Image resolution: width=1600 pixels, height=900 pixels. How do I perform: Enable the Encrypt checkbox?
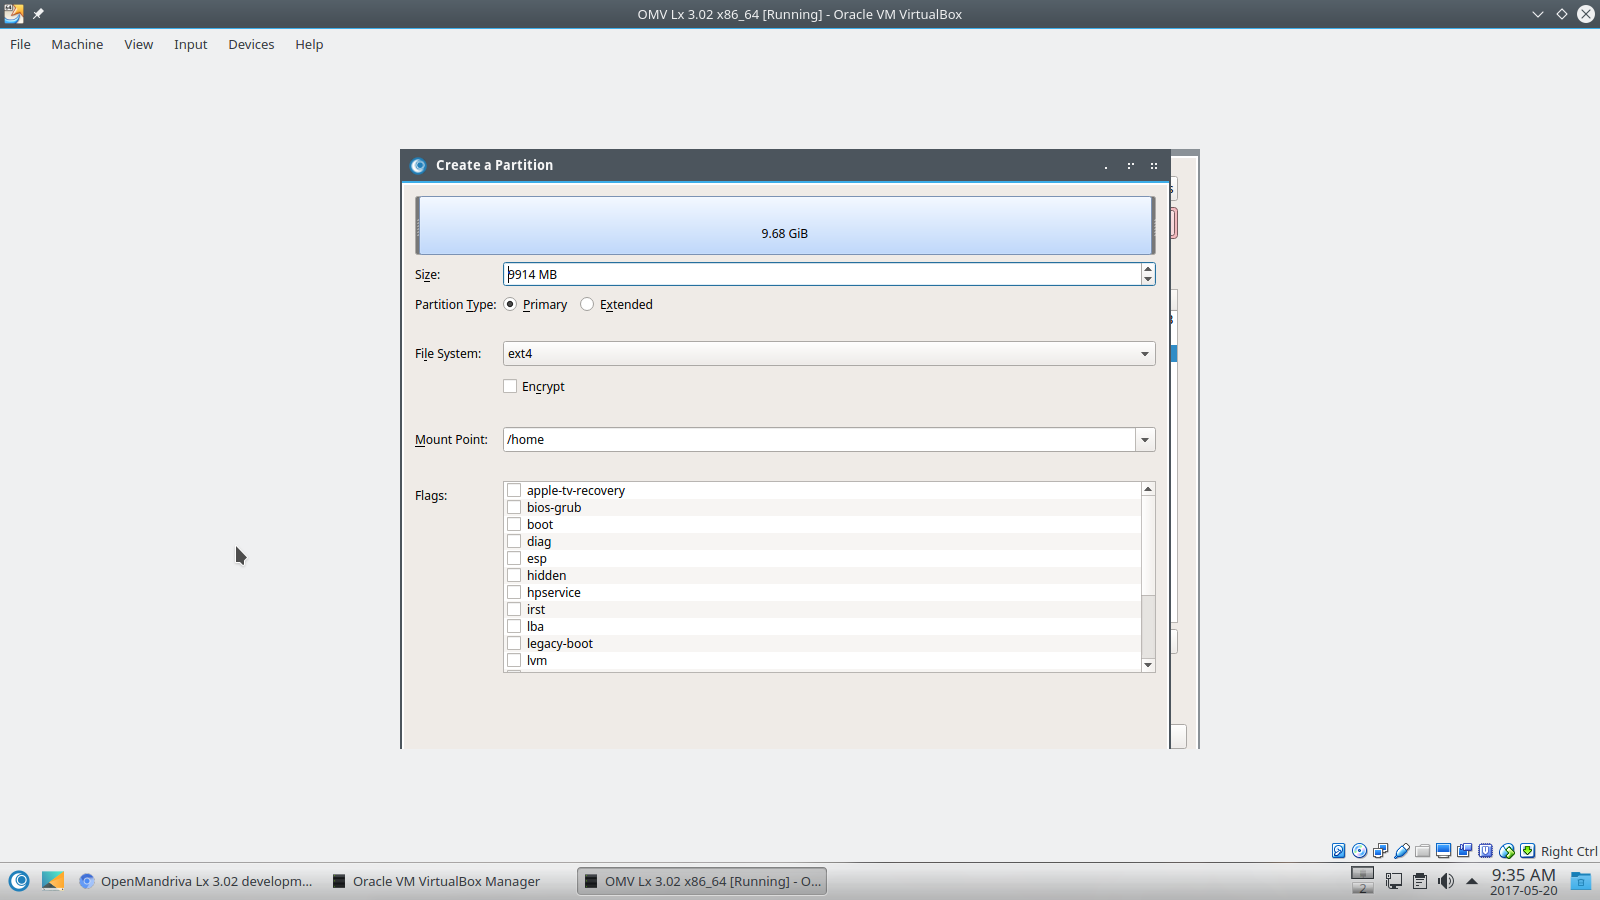coord(511,387)
